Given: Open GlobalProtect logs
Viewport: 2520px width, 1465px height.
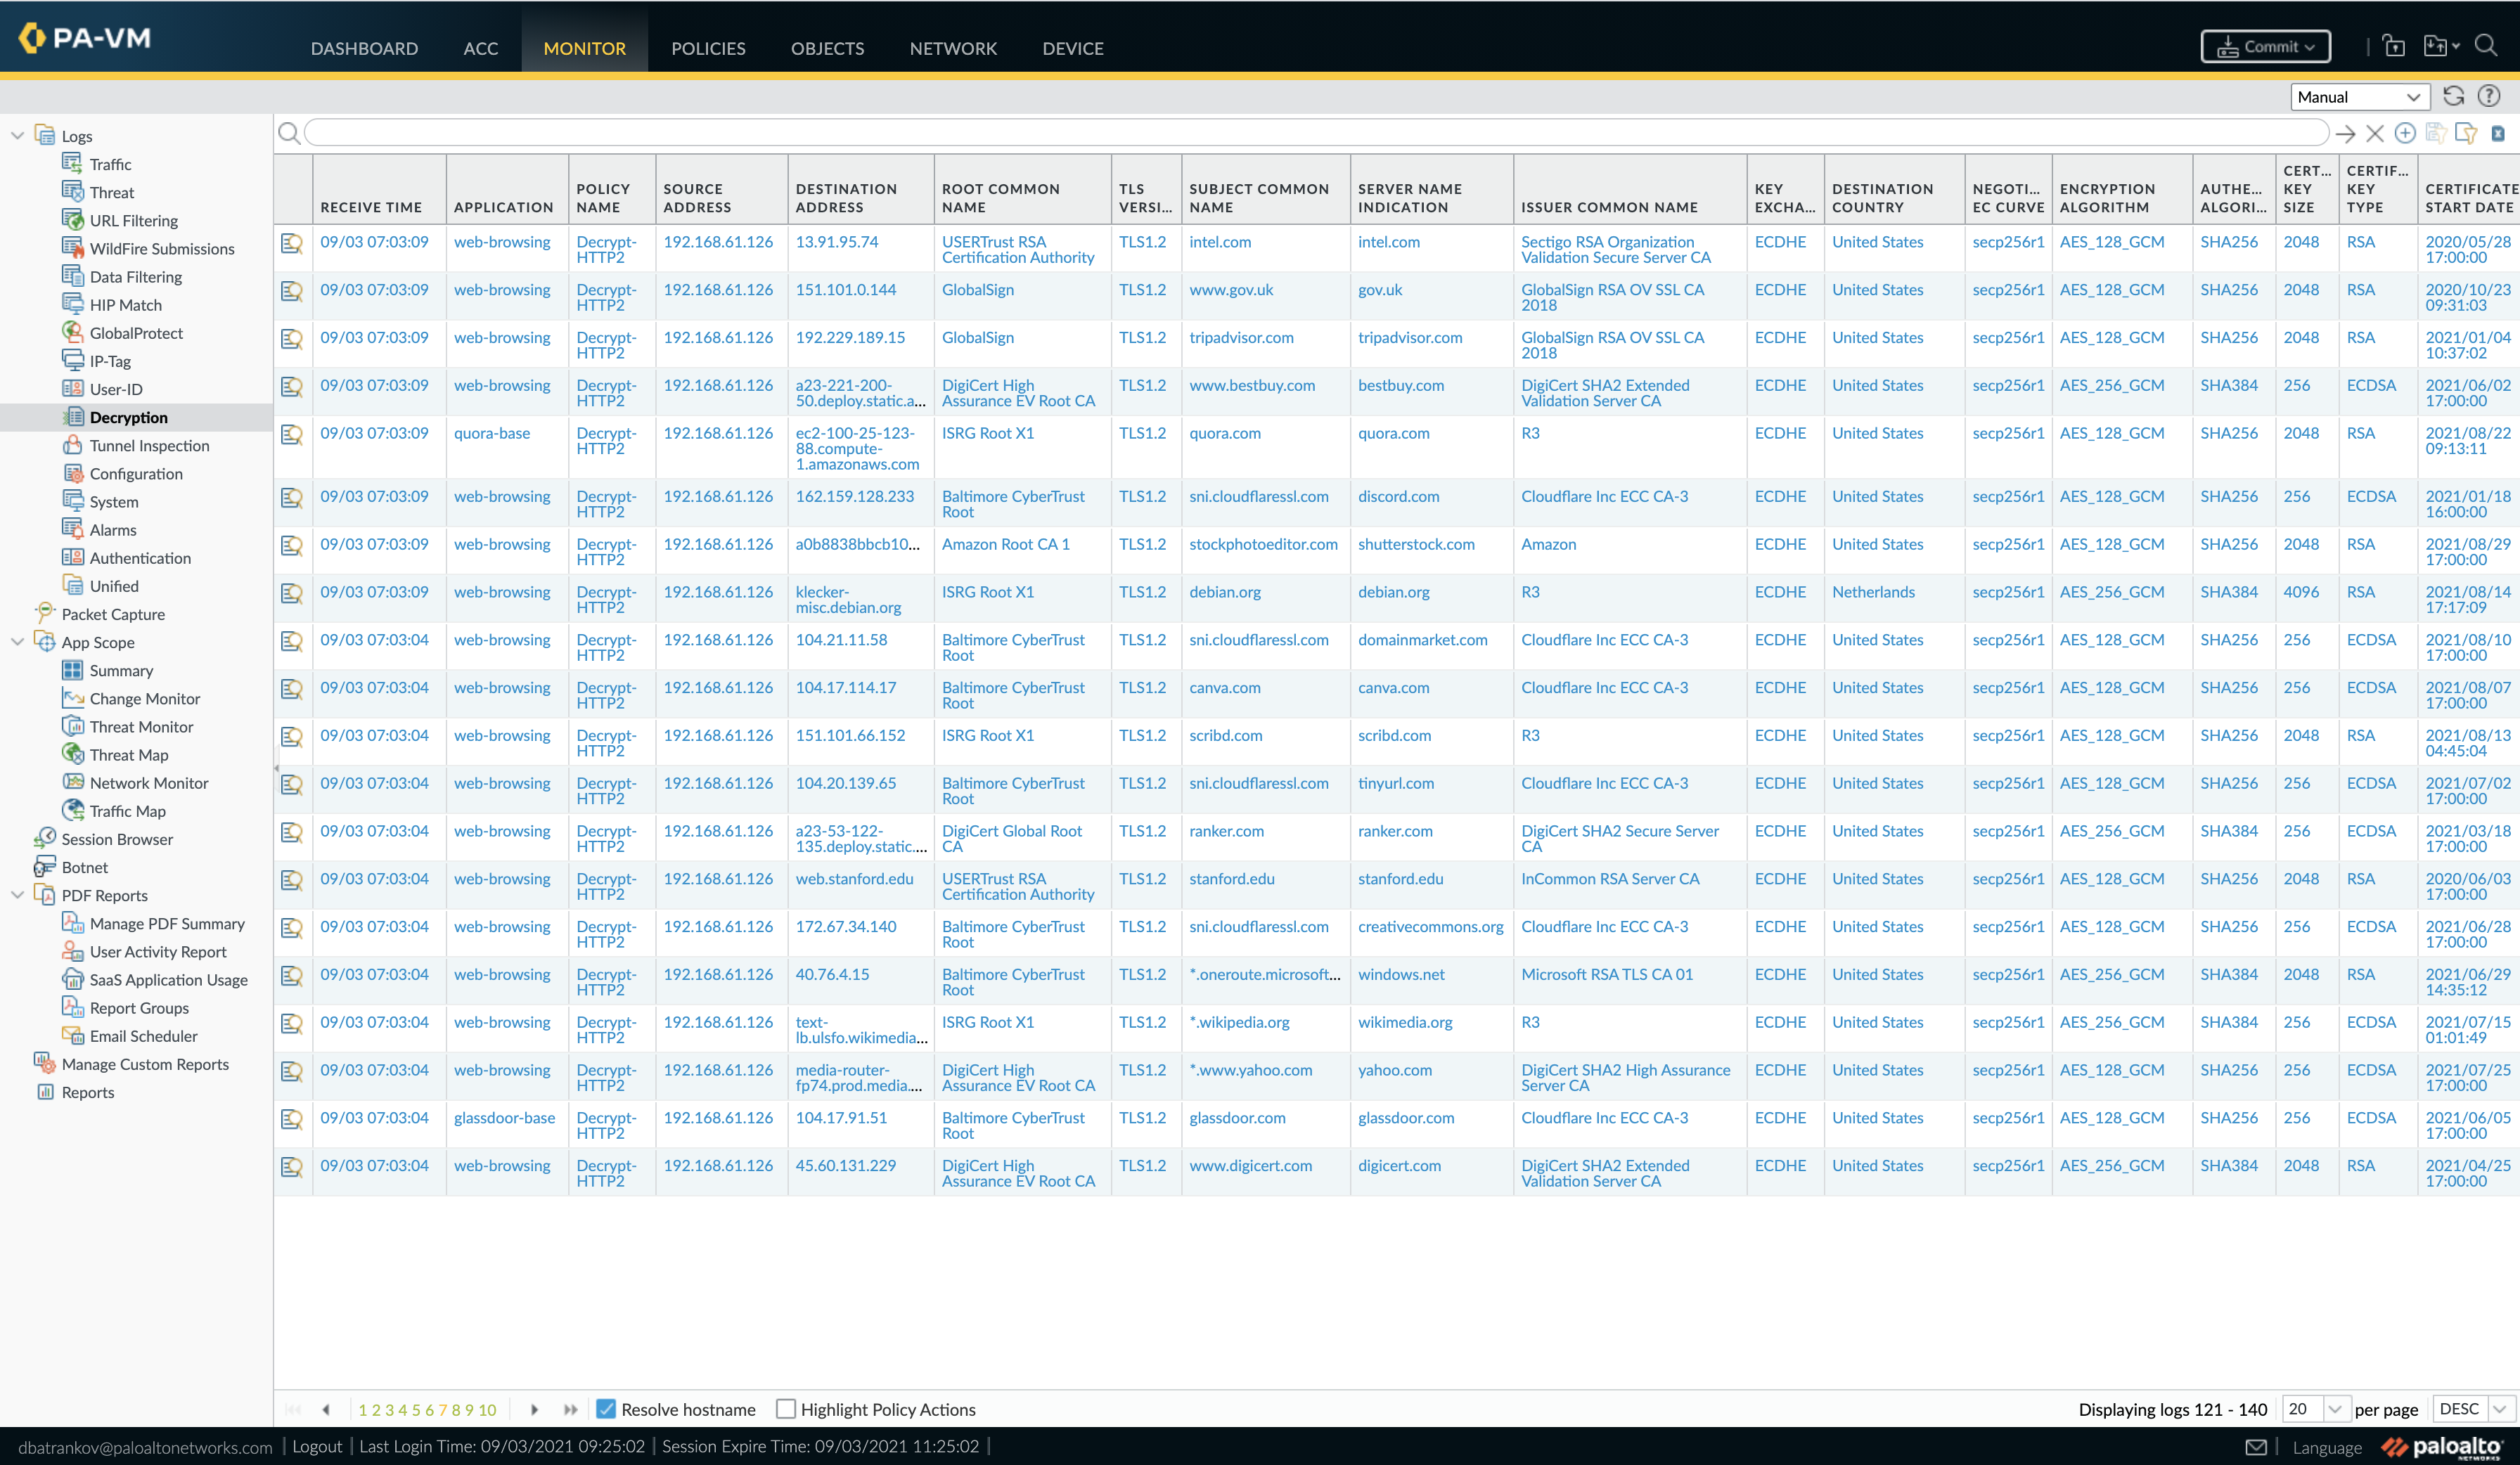Looking at the screenshot, I should coord(136,333).
